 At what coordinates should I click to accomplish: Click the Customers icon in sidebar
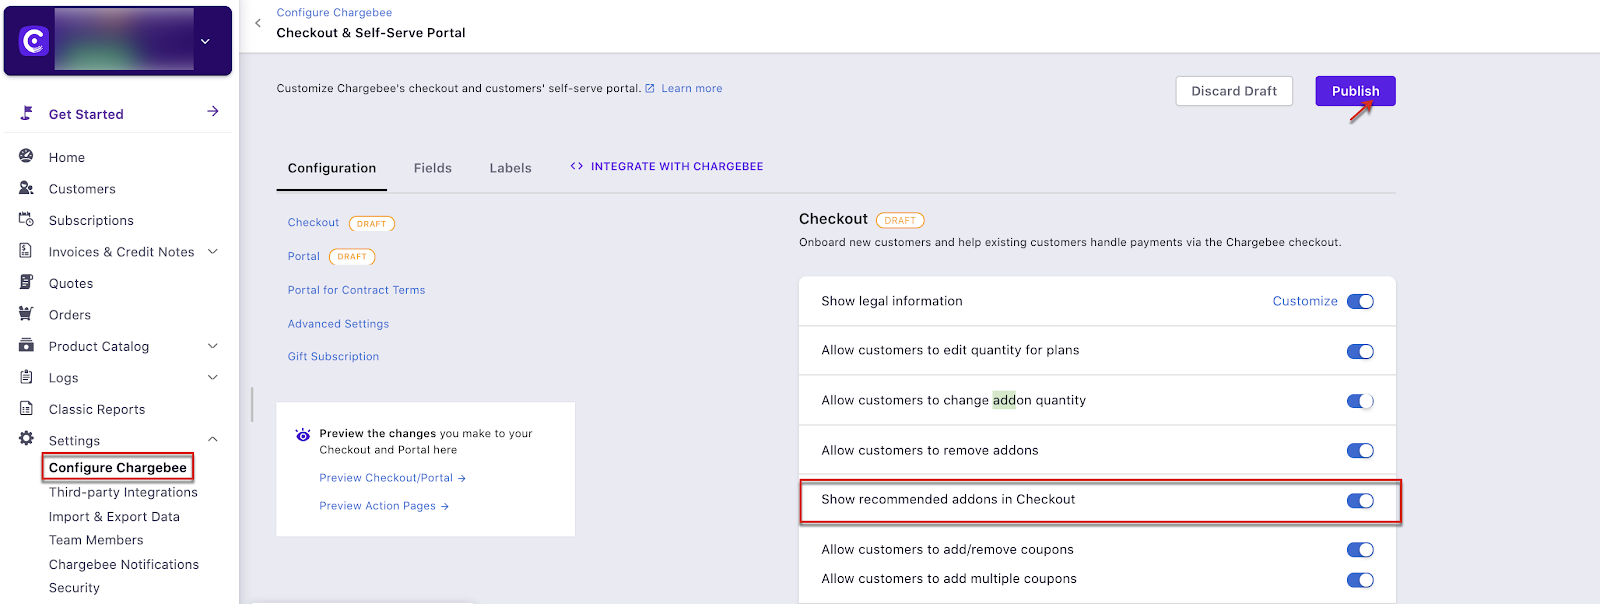click(x=26, y=188)
